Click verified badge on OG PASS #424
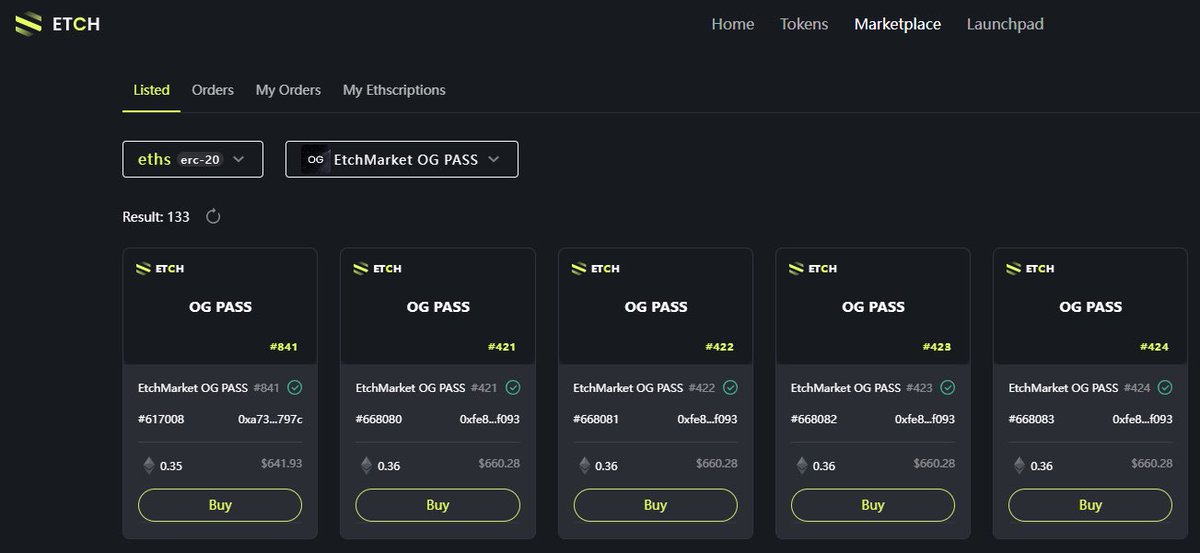The width and height of the screenshot is (1200, 553). (x=1165, y=387)
